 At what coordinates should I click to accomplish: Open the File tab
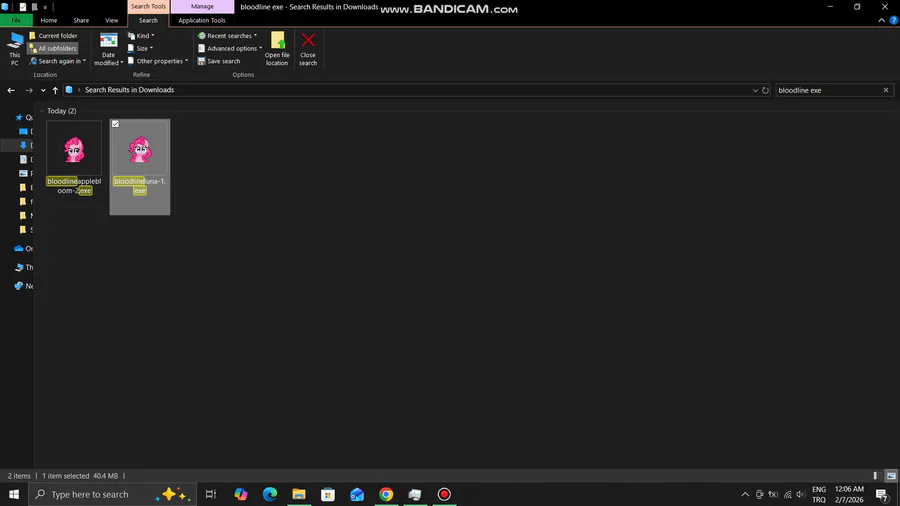[16, 20]
